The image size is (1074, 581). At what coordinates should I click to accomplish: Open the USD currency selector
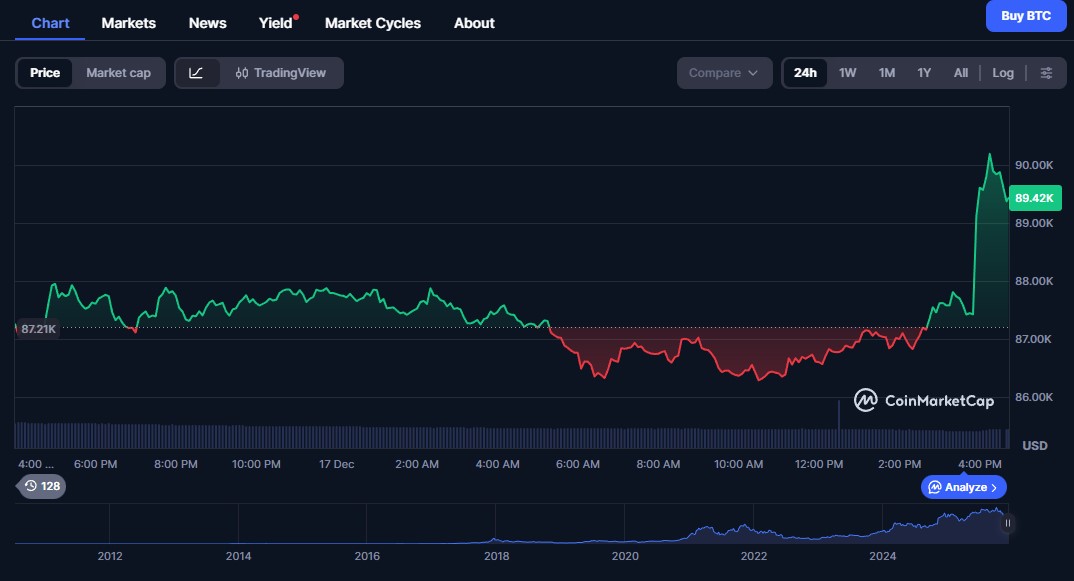coord(1034,445)
